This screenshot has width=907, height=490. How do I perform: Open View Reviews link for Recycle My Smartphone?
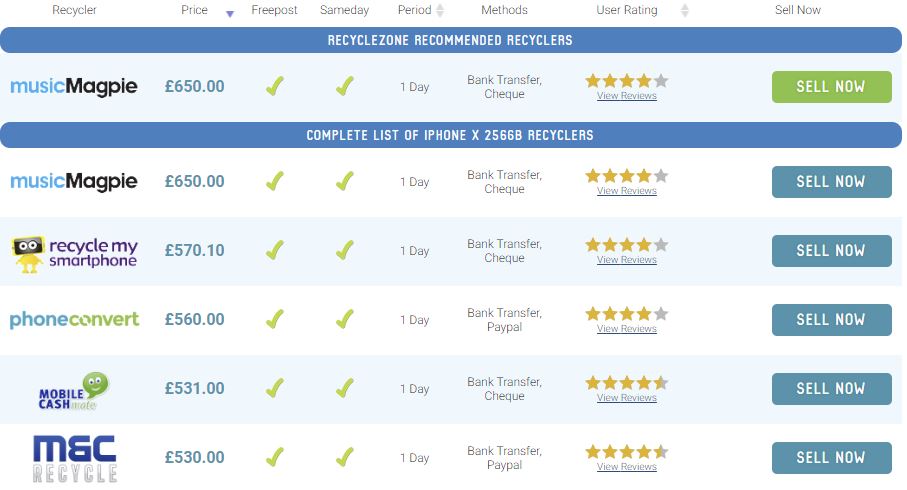pyautogui.click(x=626, y=260)
